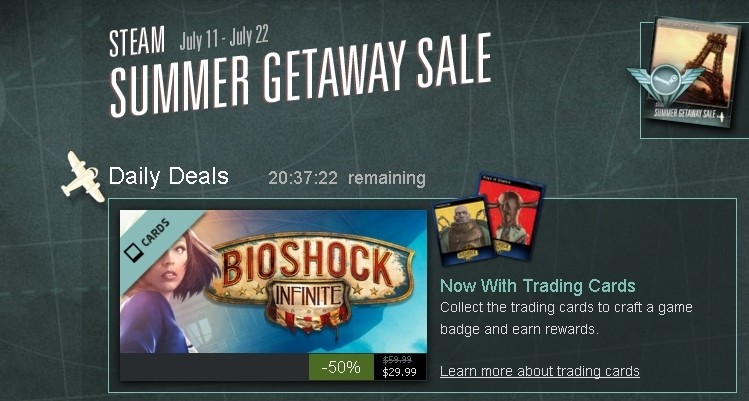Screen dimensions: 749x401
Task: Click the 20:37:22 remaining countdown timer
Action: [x=347, y=178]
